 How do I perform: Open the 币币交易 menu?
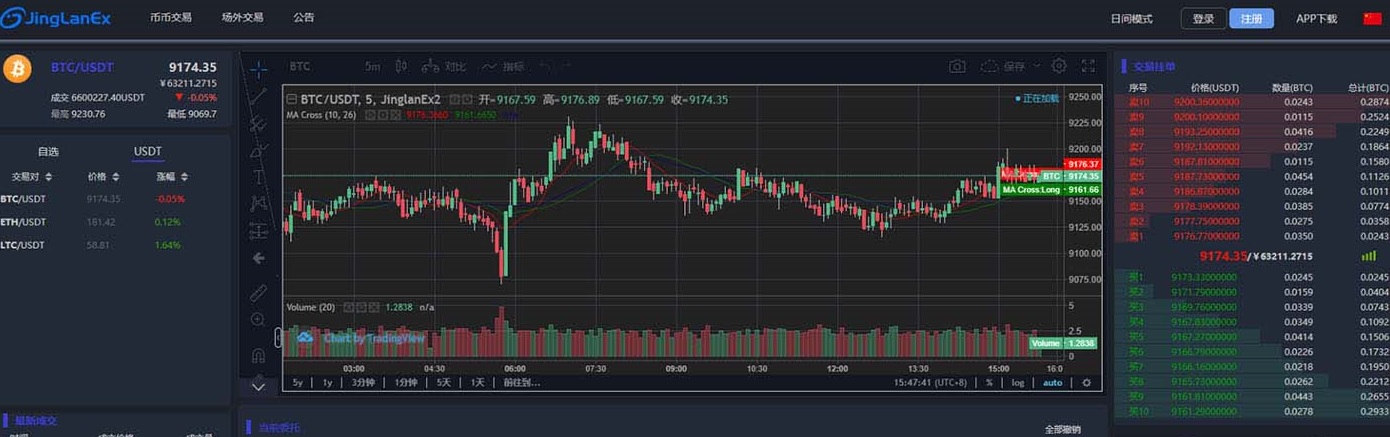[x=171, y=18]
